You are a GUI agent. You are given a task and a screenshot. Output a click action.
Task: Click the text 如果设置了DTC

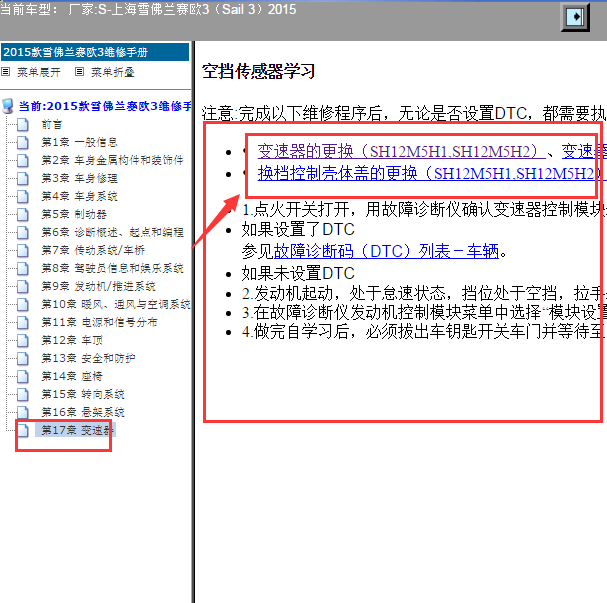pyautogui.click(x=298, y=230)
